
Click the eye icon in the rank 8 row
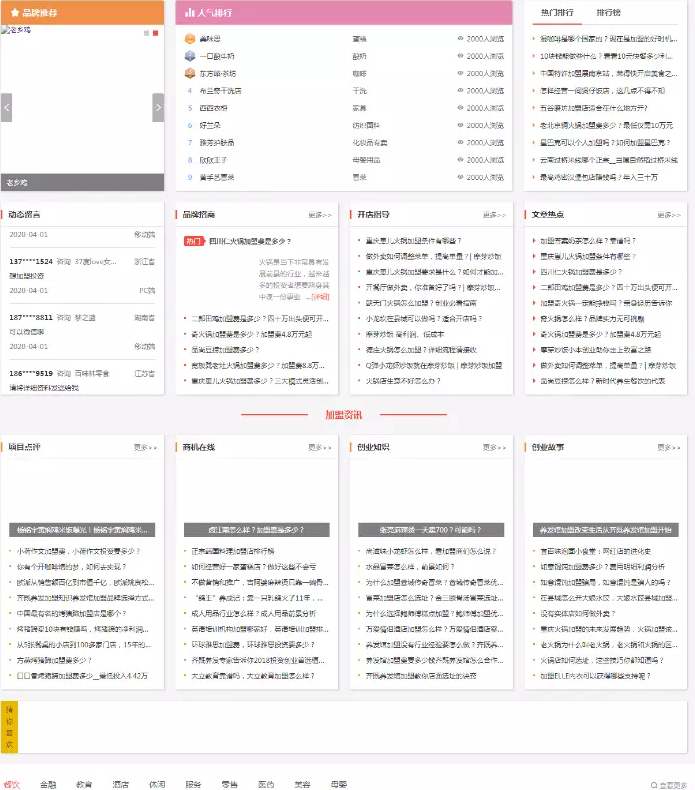(460, 160)
